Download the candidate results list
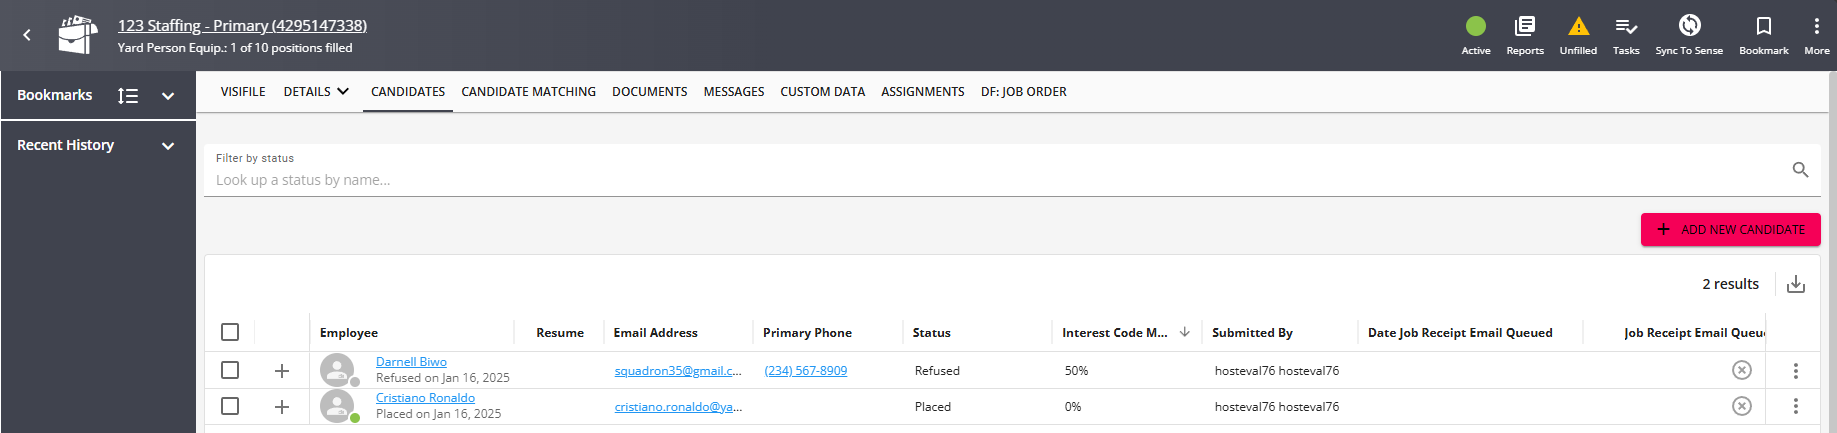This screenshot has height=433, width=1837. (1796, 284)
